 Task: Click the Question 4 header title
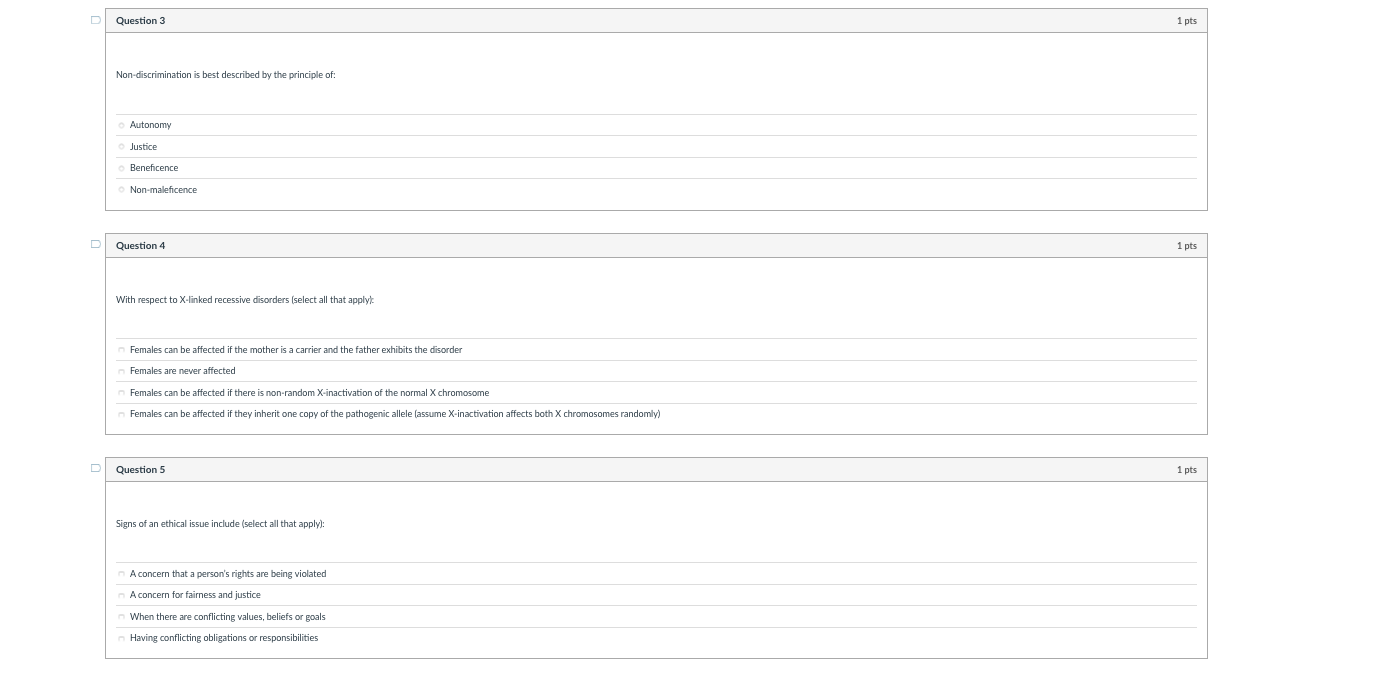[141, 246]
